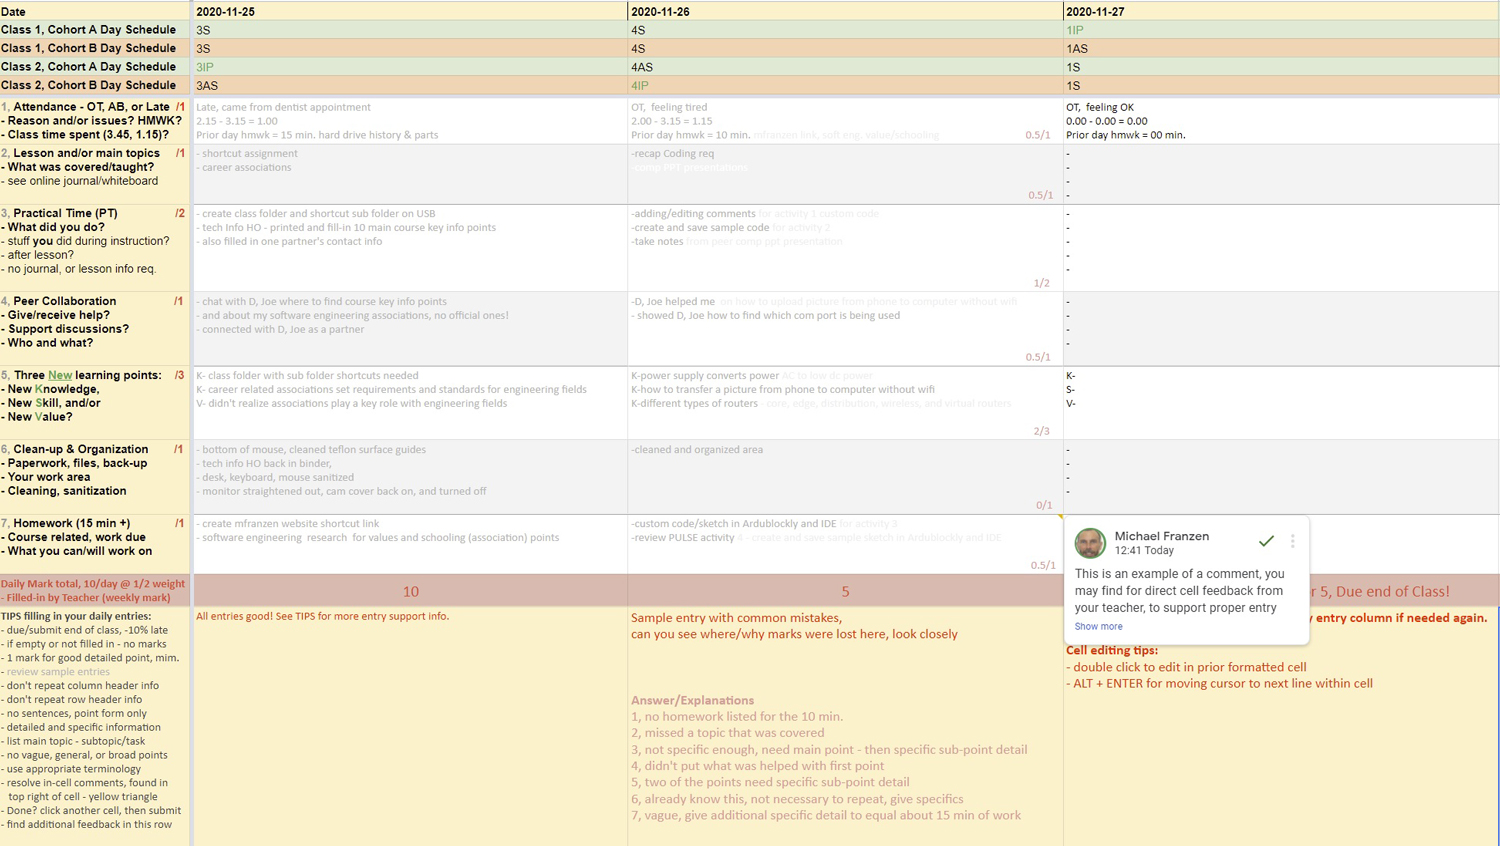Image resolution: width=1500 pixels, height=846 pixels.
Task: Click the 'All entries good!' feedback cell
Action: click(x=410, y=700)
